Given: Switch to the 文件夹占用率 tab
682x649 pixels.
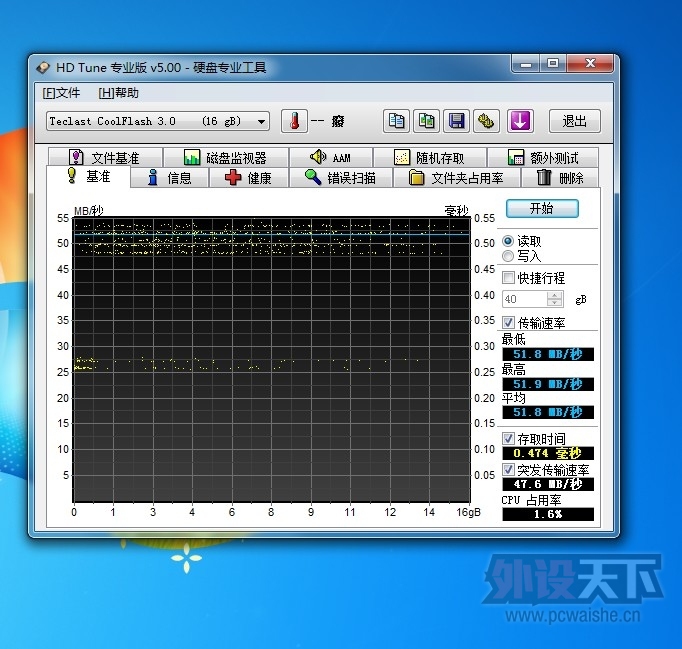Looking at the screenshot, I should pyautogui.click(x=457, y=178).
